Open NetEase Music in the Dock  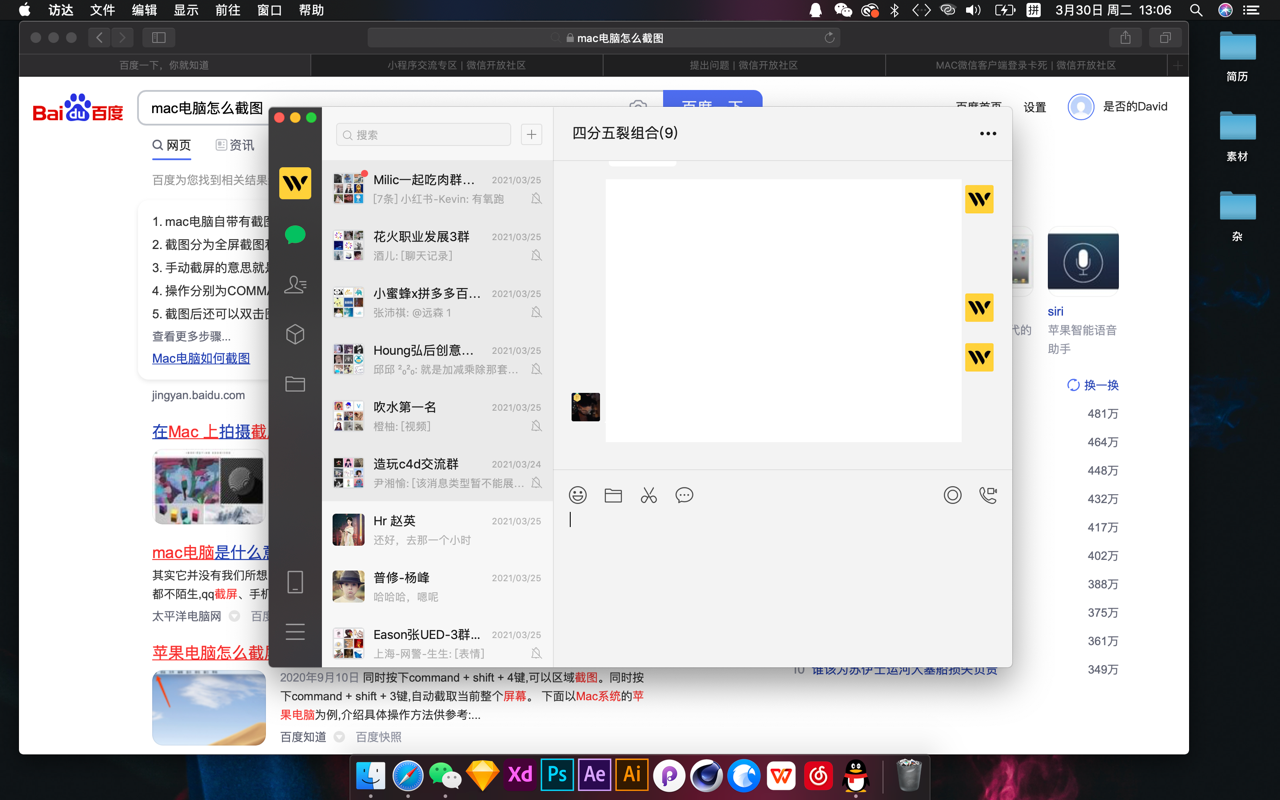click(819, 775)
